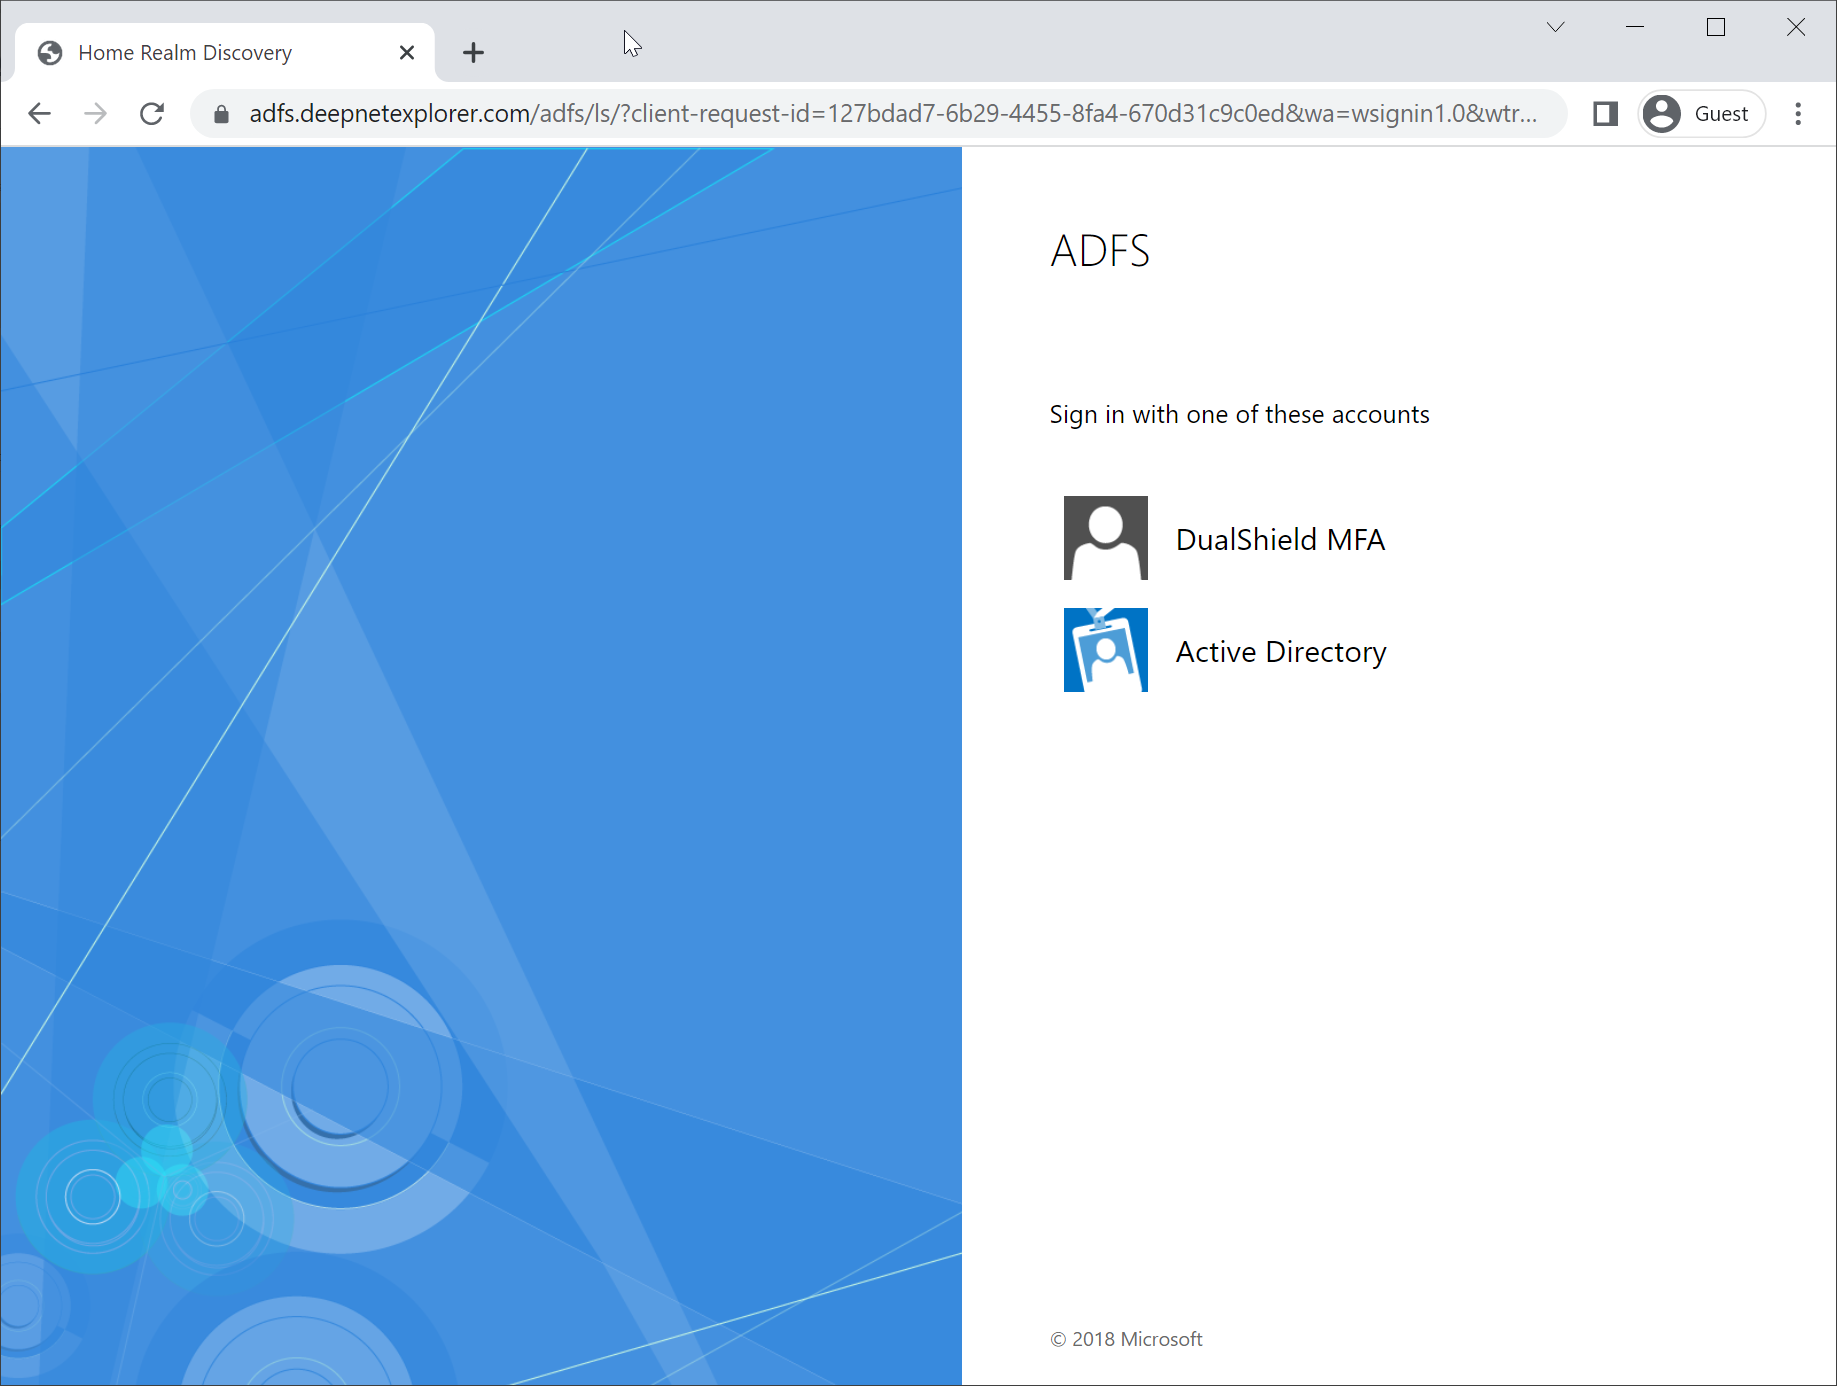Go back to the previous page
The height and width of the screenshot is (1386, 1837).
pyautogui.click(x=40, y=114)
